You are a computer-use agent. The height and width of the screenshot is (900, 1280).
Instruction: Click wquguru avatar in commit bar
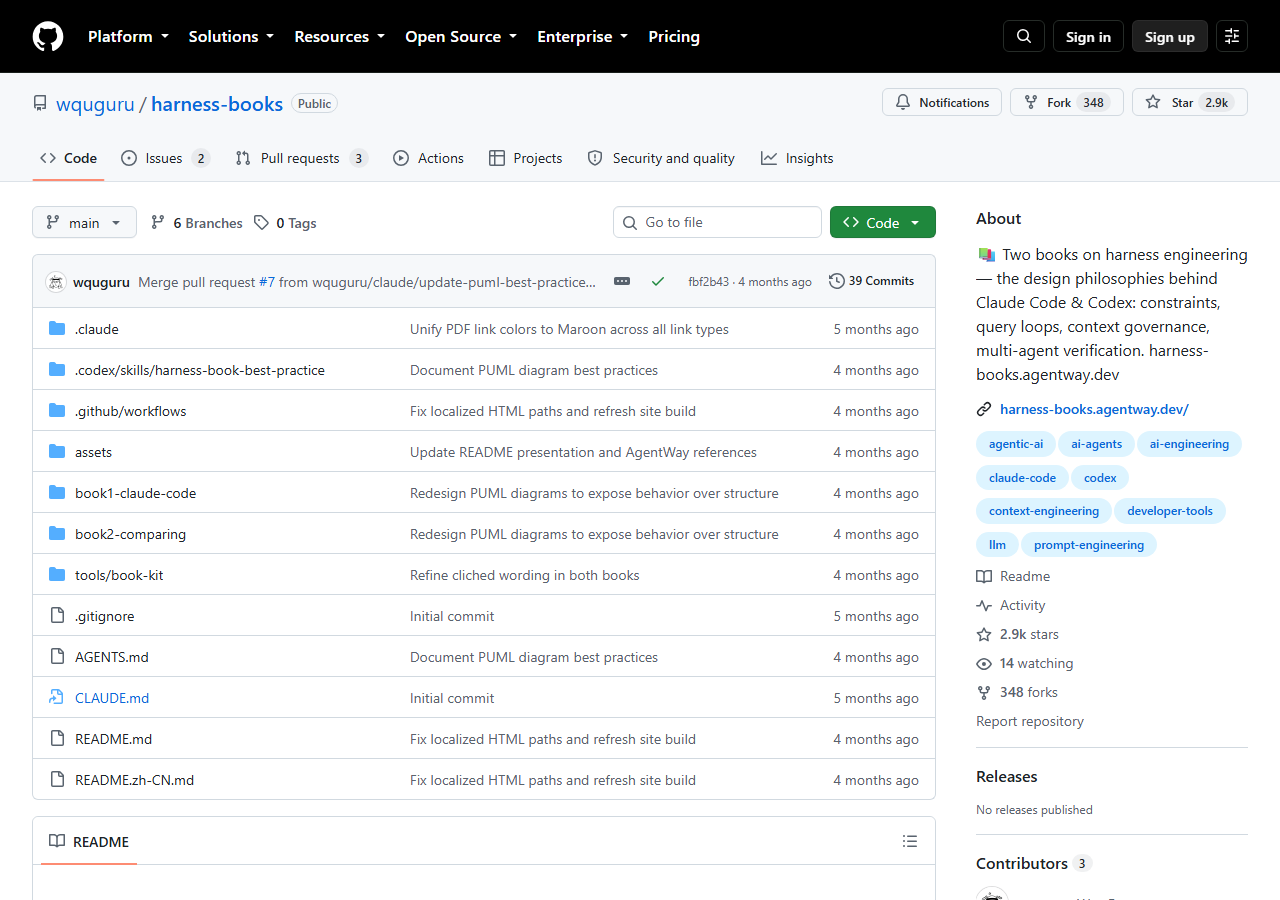(56, 282)
